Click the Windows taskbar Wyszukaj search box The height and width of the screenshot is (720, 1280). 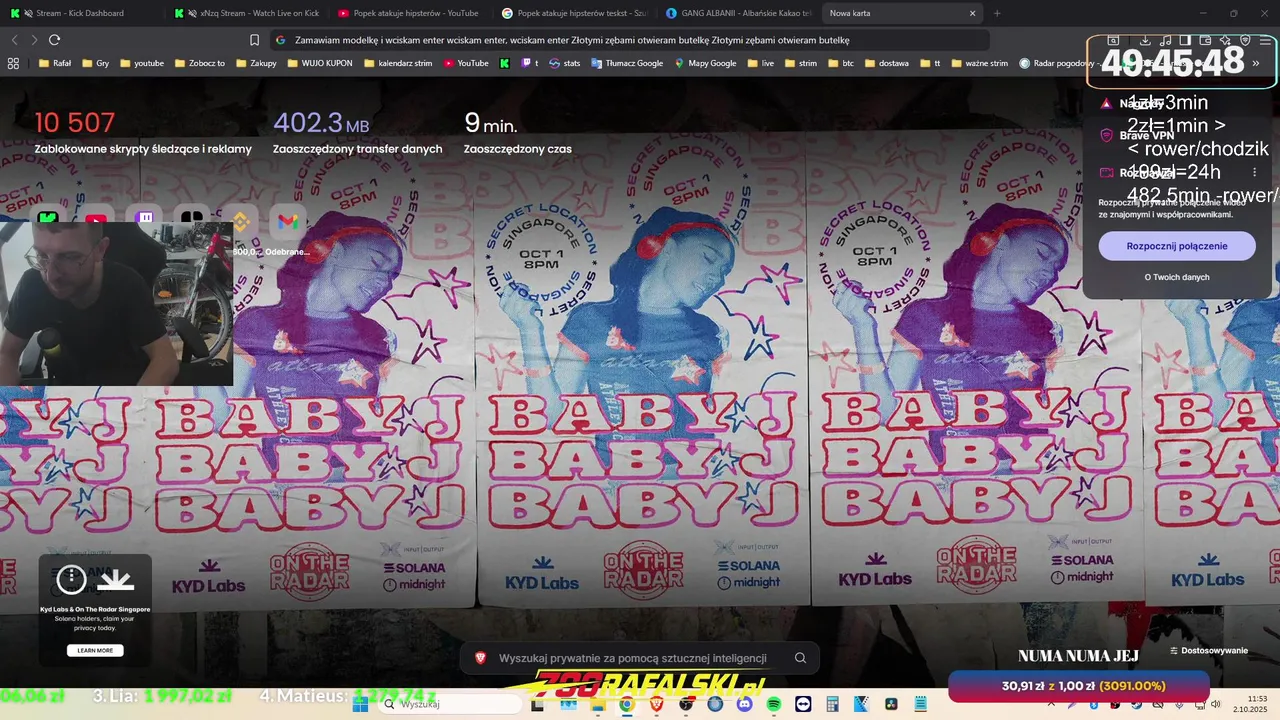[x=448, y=704]
